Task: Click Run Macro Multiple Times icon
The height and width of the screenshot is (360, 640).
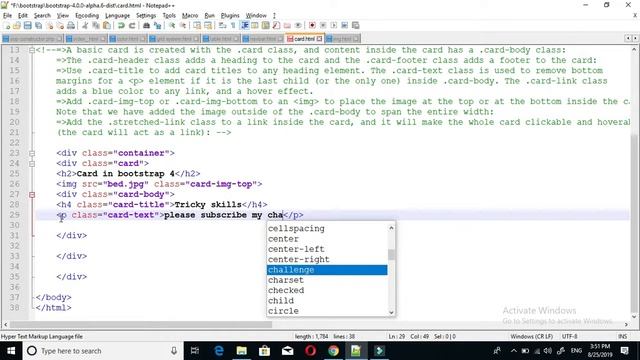Action: tap(344, 26)
